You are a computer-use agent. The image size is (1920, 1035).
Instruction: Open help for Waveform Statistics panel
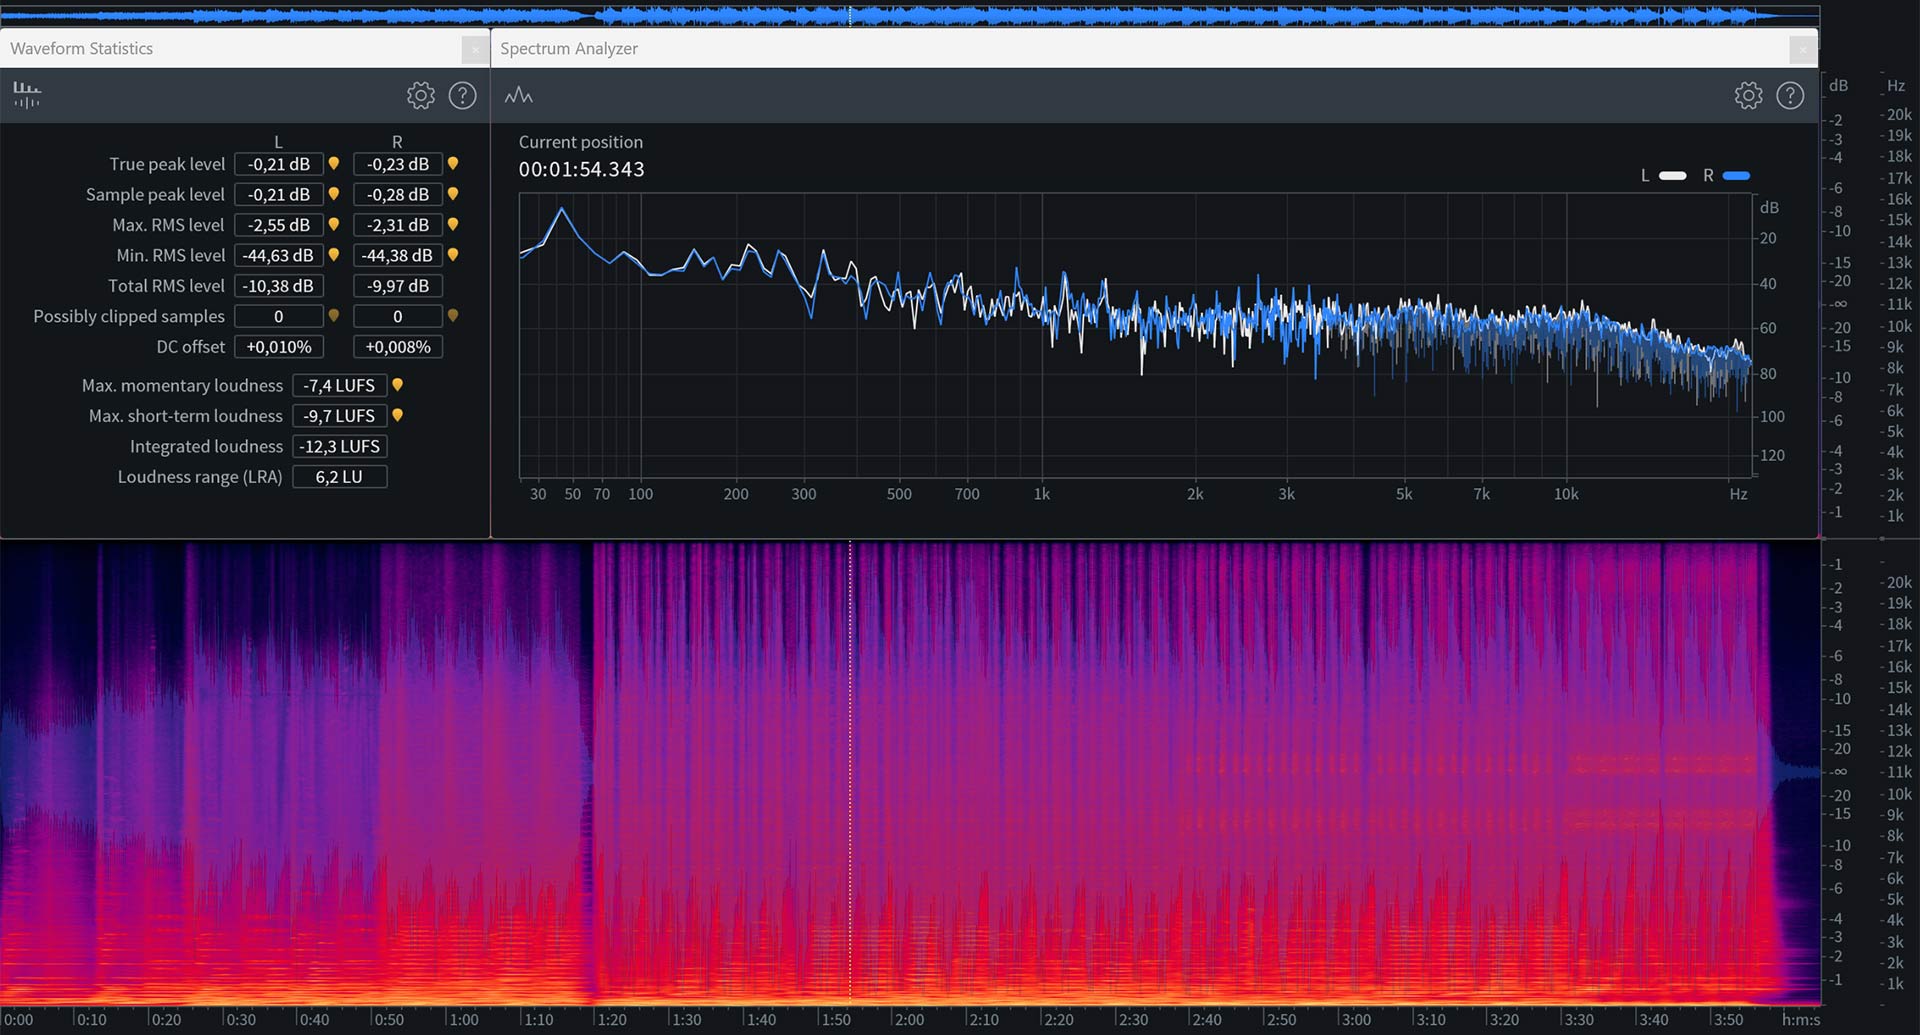[x=462, y=95]
